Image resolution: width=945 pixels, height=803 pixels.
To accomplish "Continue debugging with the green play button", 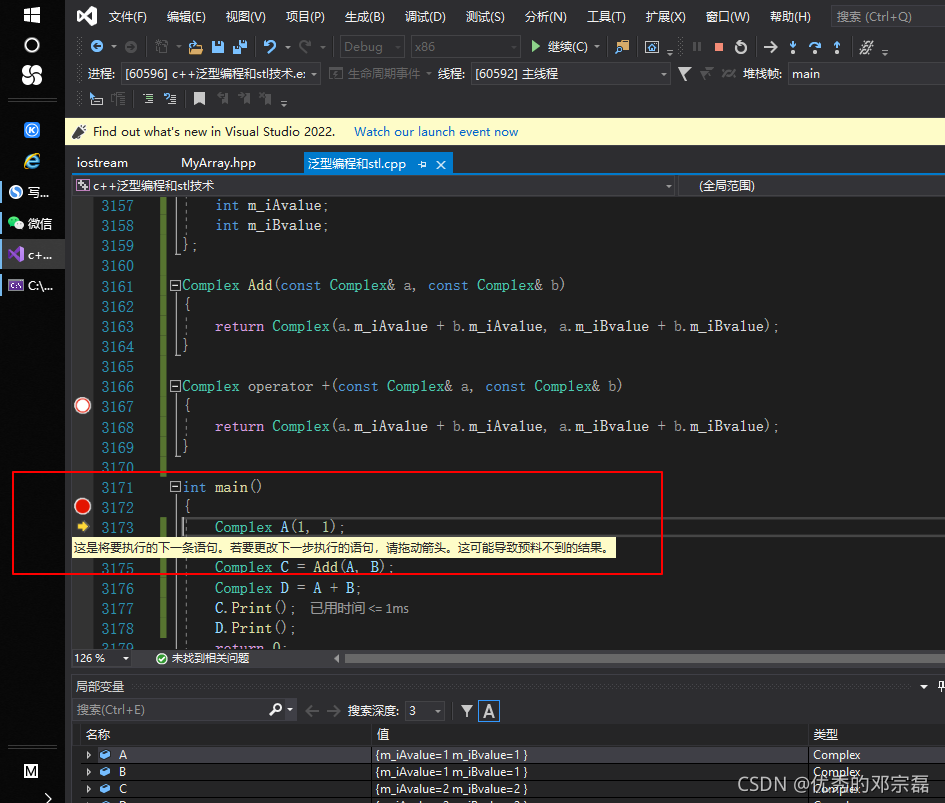I will pyautogui.click(x=535, y=46).
